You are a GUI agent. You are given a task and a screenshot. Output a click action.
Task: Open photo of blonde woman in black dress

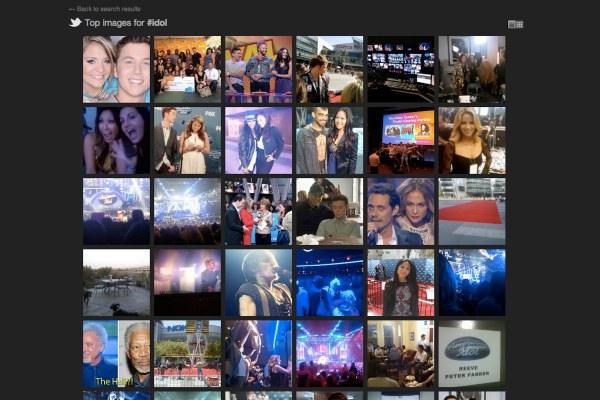[x=472, y=140]
